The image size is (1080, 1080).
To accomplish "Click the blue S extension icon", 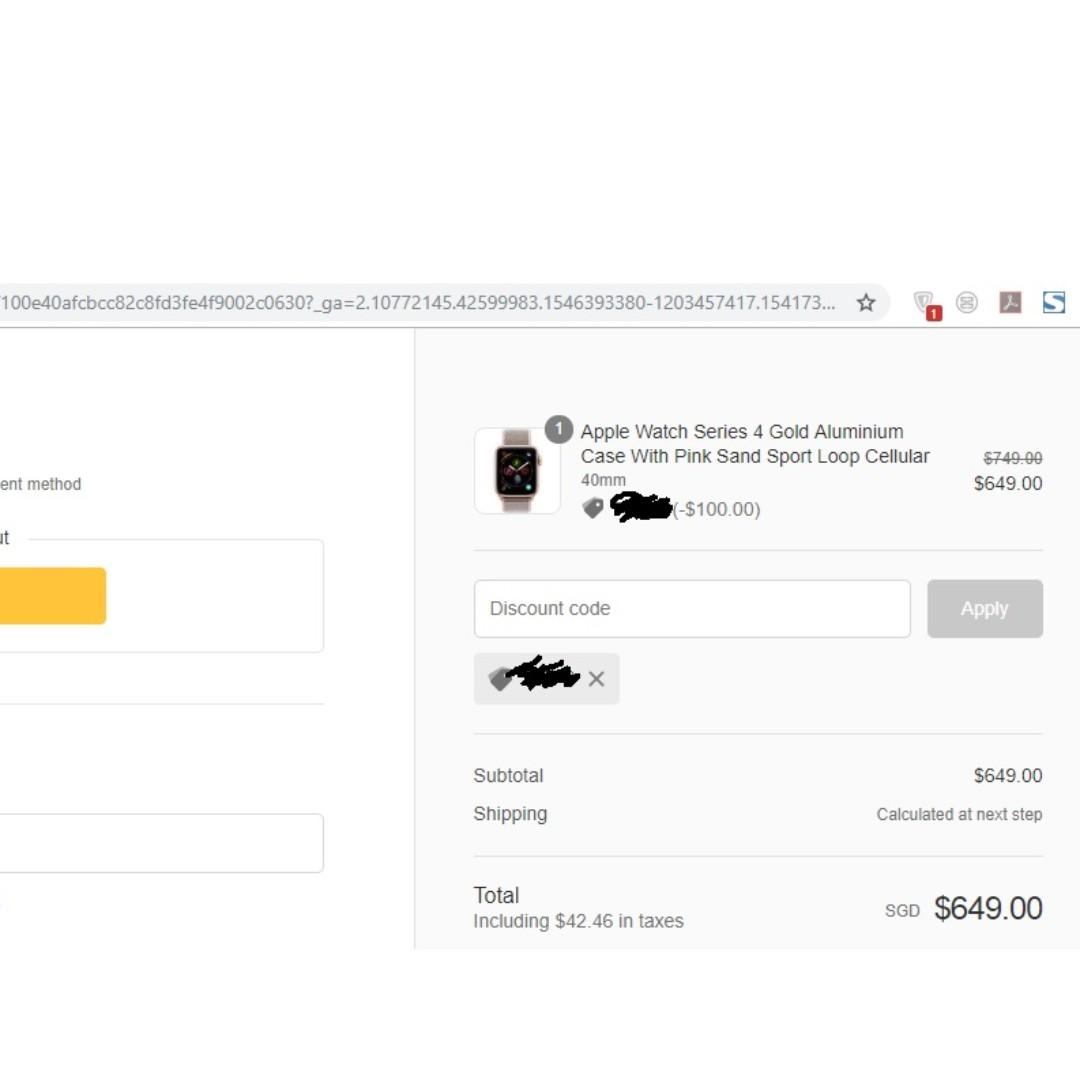I will coord(1054,303).
